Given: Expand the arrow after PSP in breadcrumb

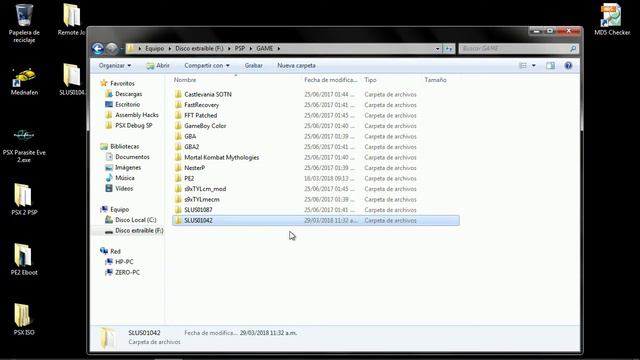Looking at the screenshot, I should click(x=251, y=49).
